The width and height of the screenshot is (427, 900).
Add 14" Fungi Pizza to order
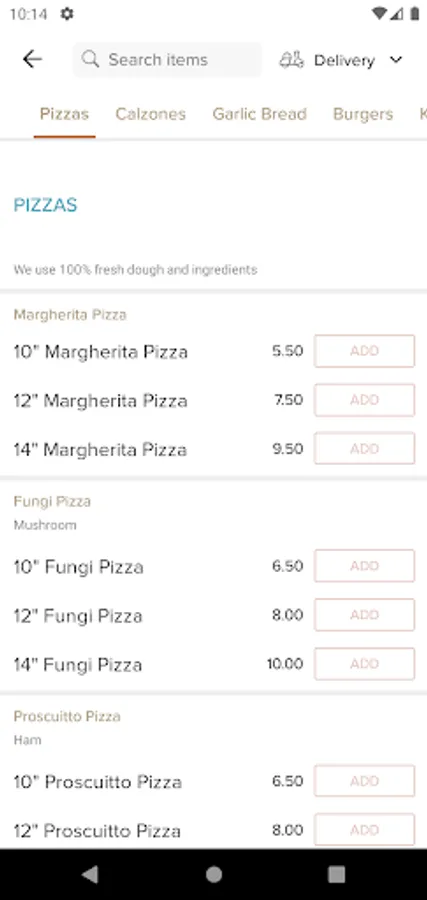click(x=364, y=664)
